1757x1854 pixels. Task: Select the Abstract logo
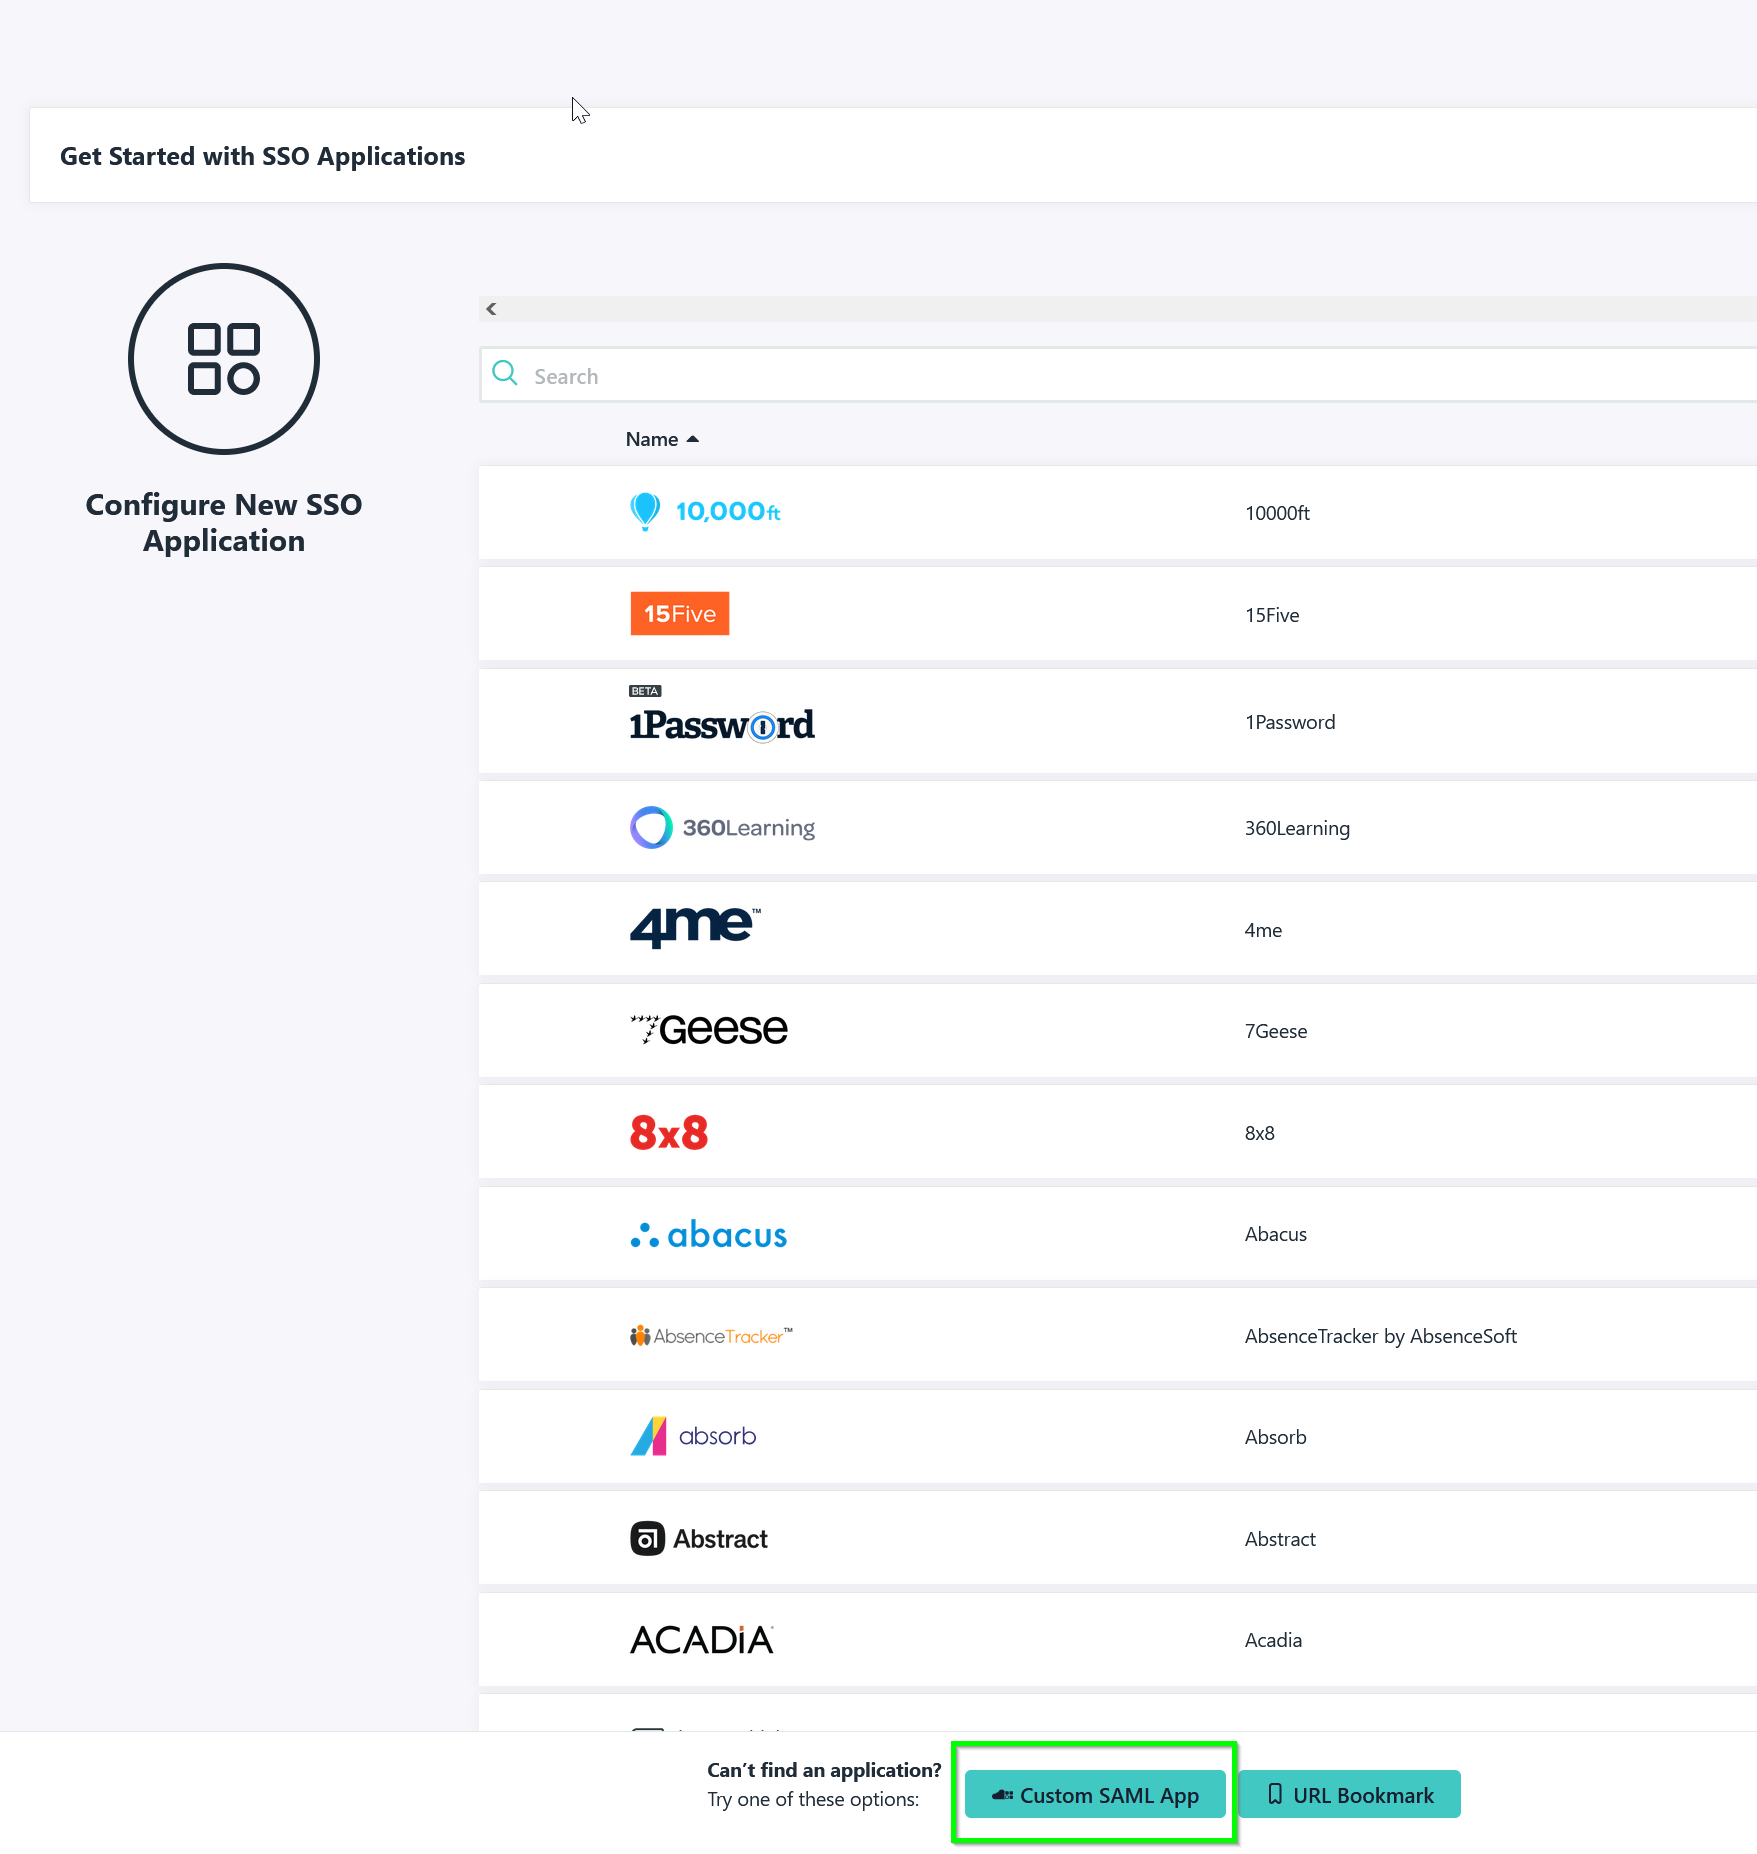(699, 1539)
